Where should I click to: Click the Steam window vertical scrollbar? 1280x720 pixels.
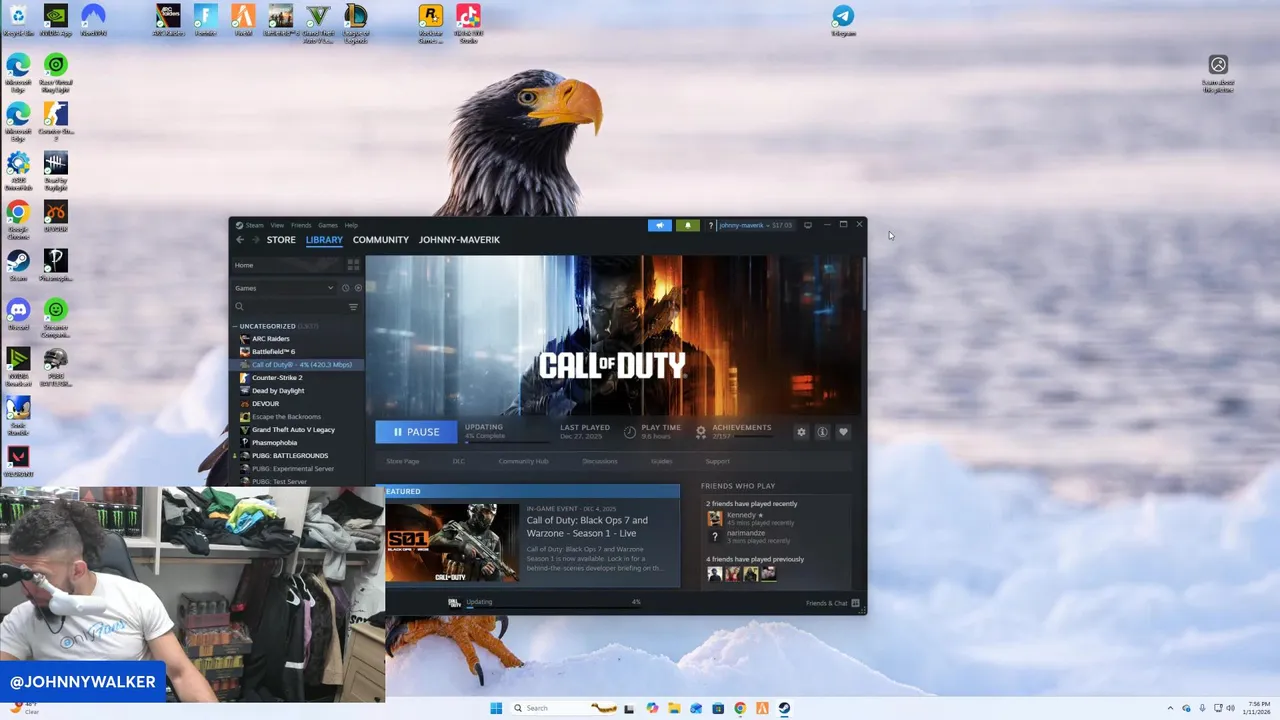[863, 283]
